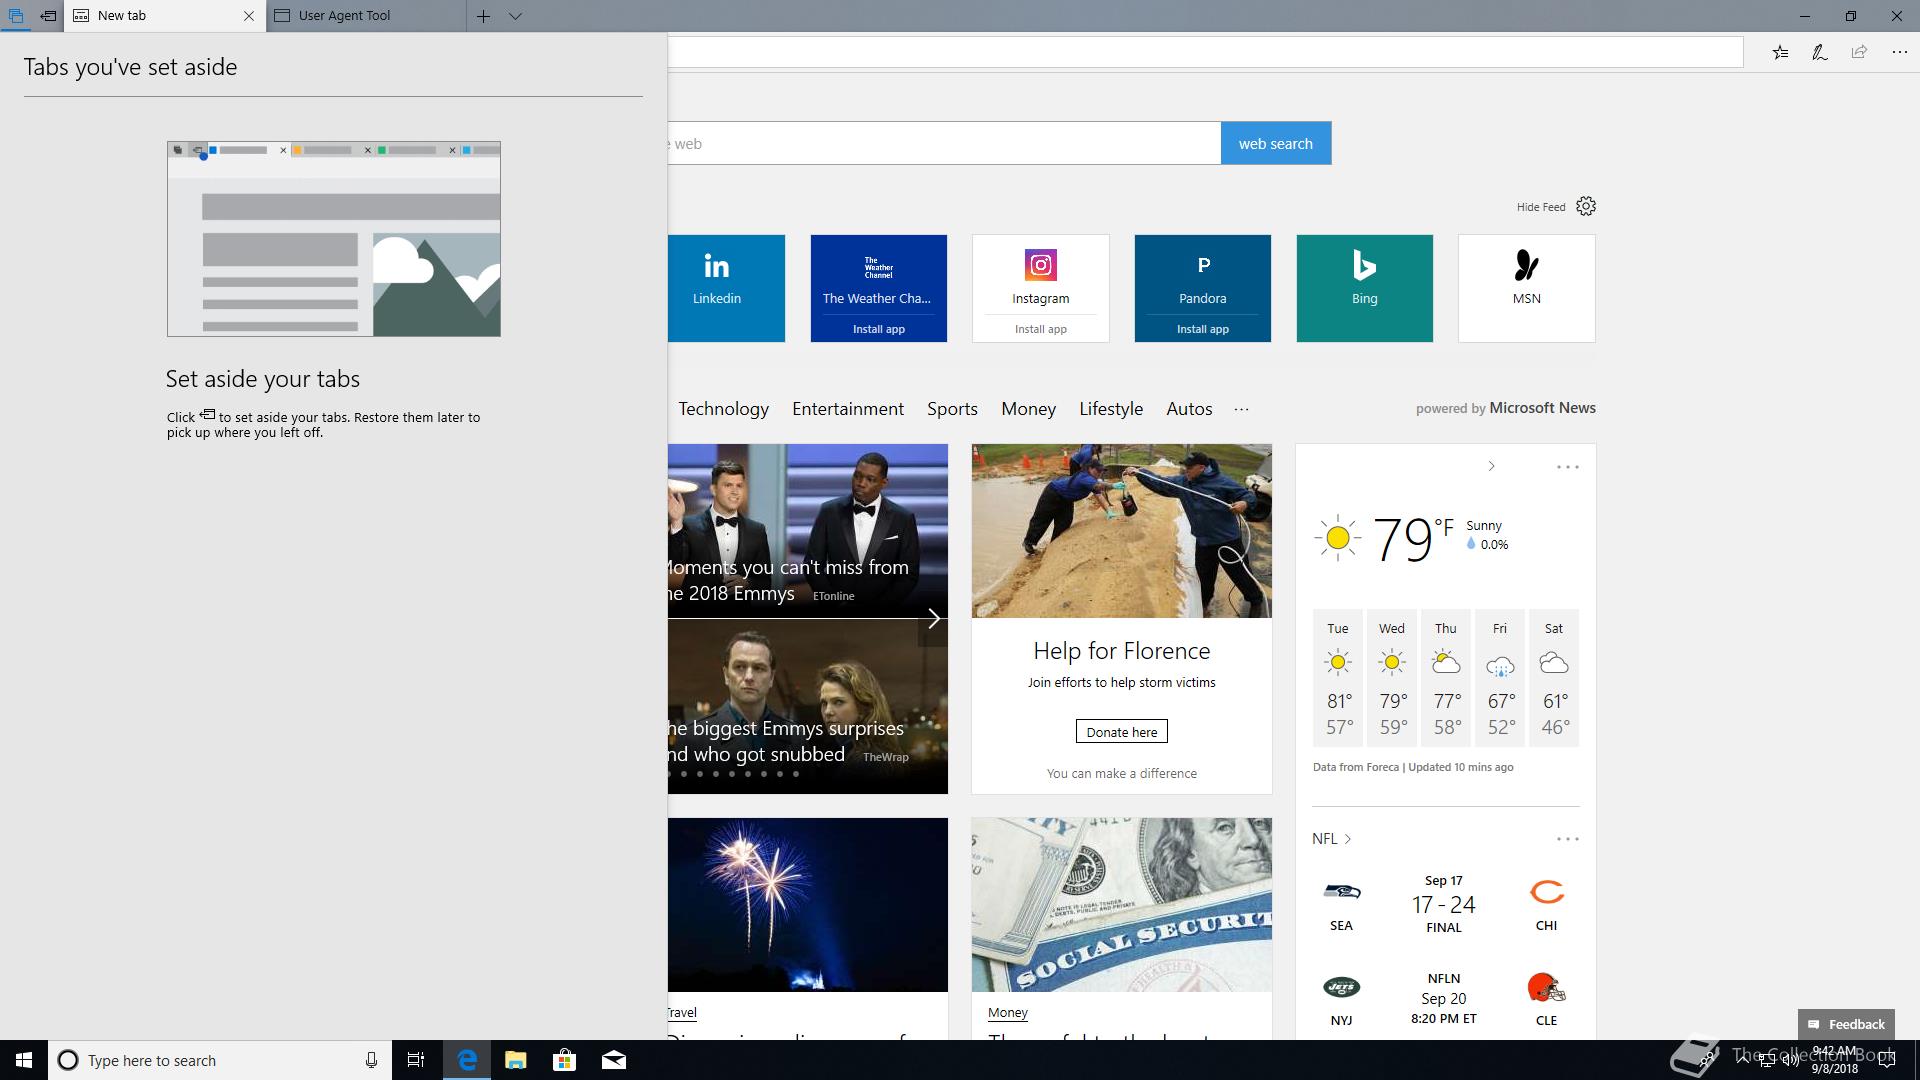The image size is (1920, 1080).
Task: Install the Pandora app
Action: point(1202,329)
